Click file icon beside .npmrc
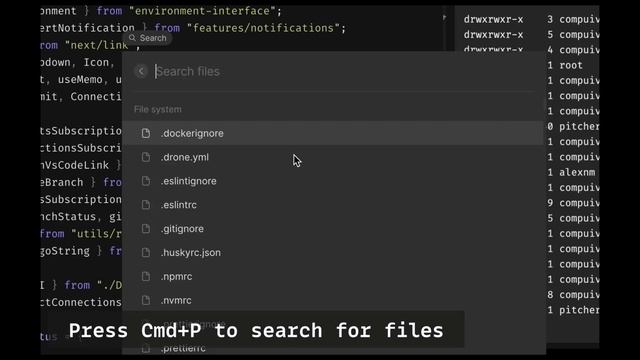Viewport: 640px width, 360px height. [x=146, y=276]
